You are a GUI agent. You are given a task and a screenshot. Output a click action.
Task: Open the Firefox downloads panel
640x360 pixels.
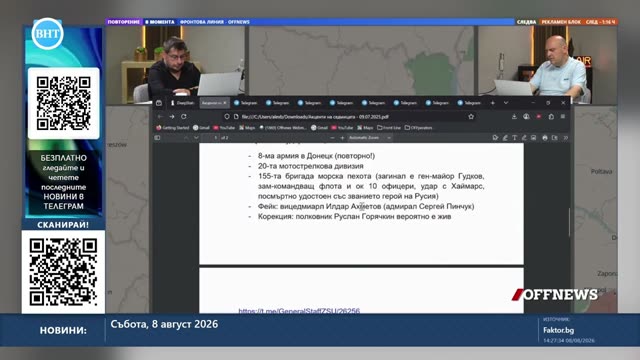tap(514, 117)
